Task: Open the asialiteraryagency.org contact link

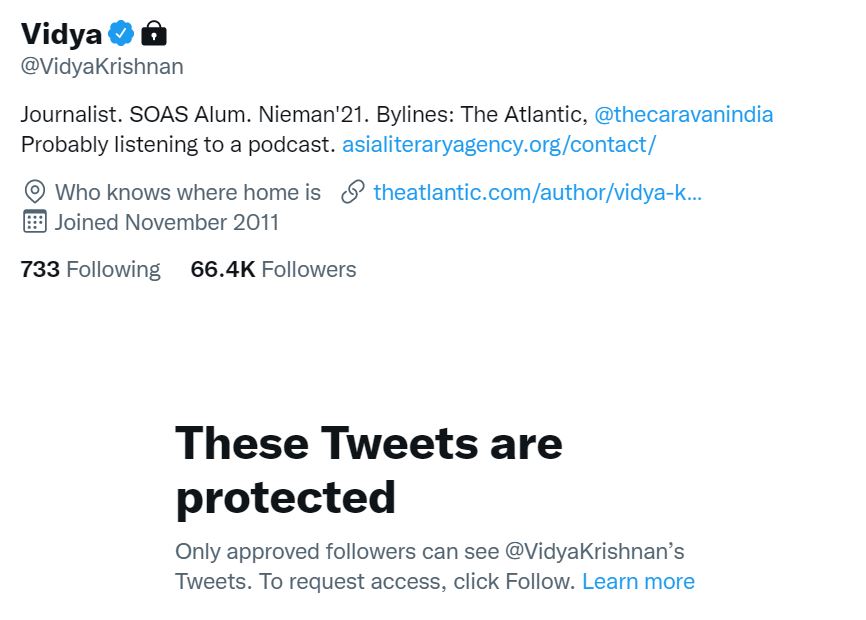Action: [x=498, y=144]
